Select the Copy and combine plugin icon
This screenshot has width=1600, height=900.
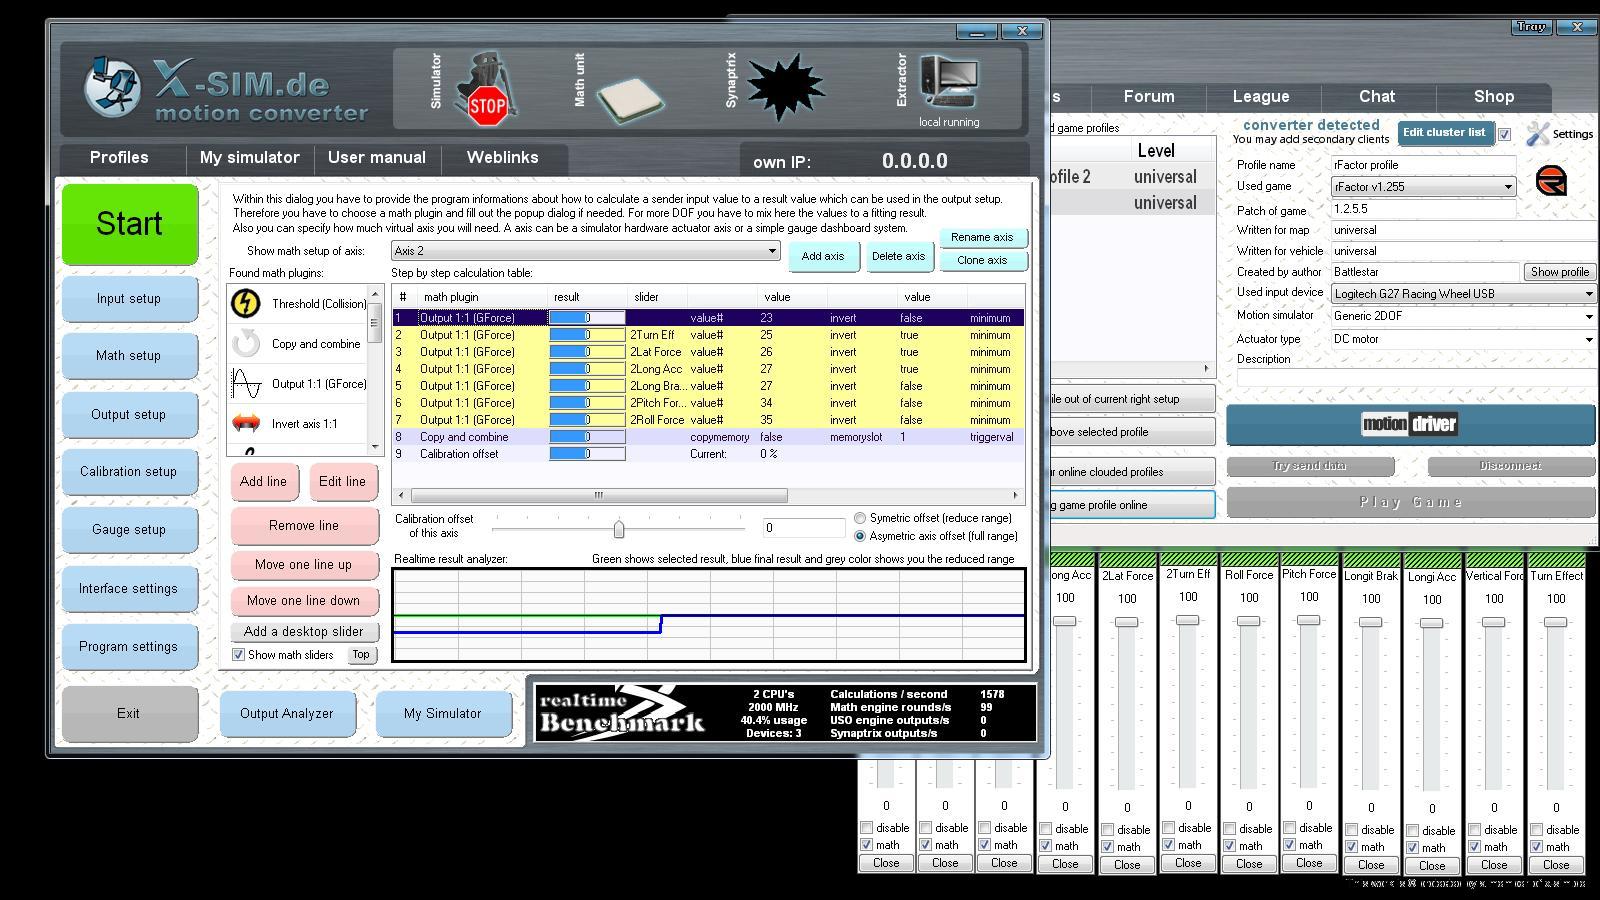[x=246, y=344]
